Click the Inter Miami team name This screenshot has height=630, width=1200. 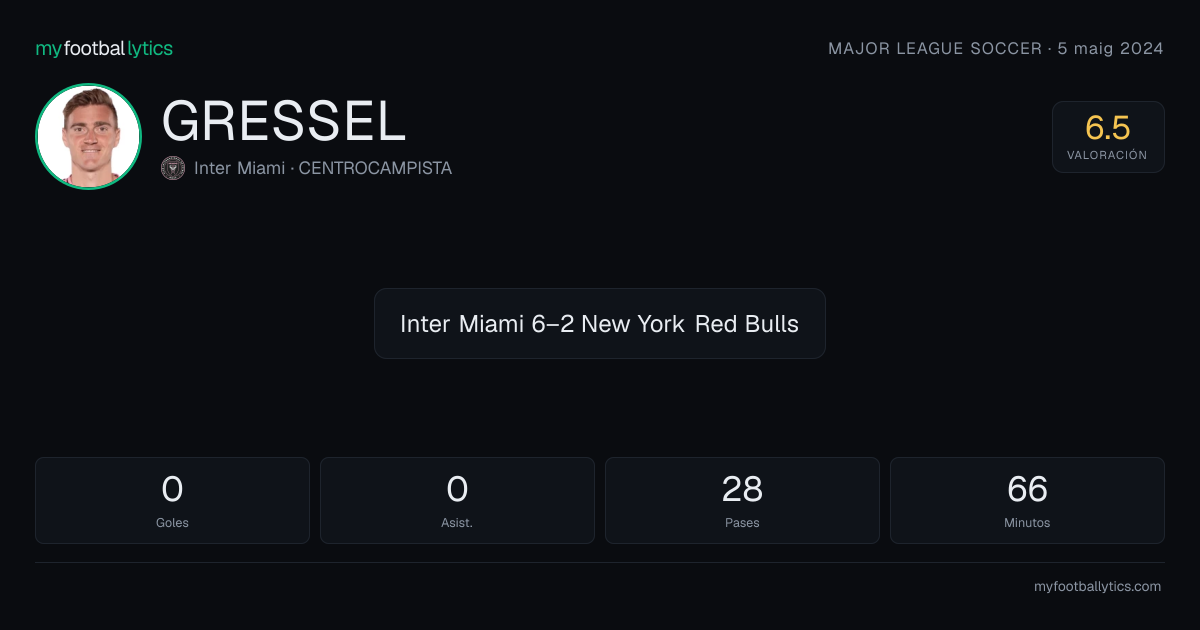click(x=241, y=168)
